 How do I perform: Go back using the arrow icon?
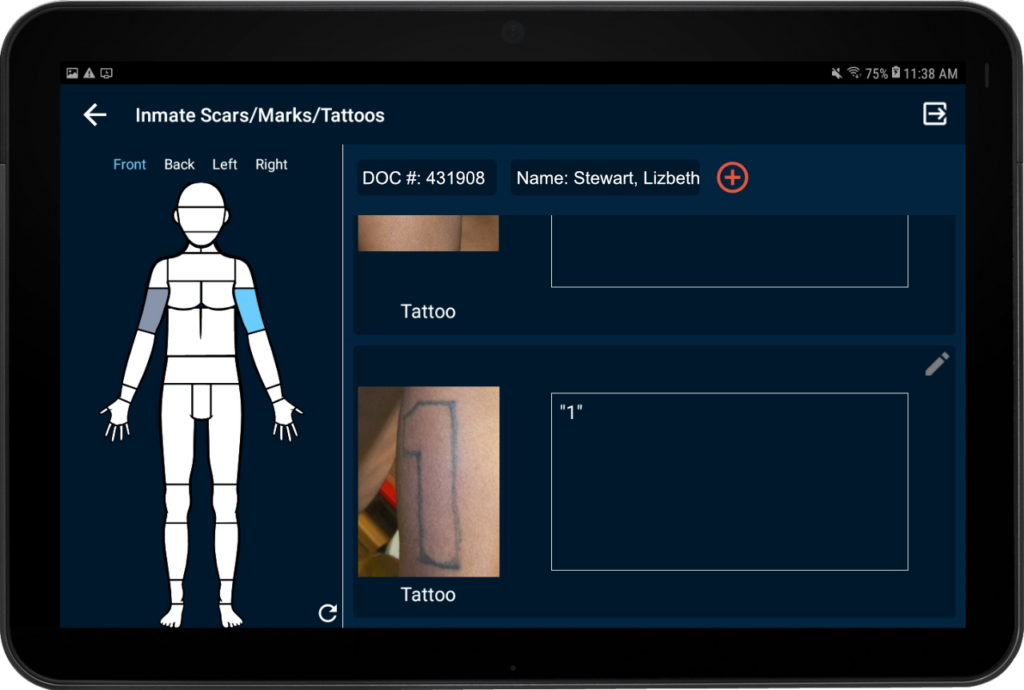click(95, 115)
